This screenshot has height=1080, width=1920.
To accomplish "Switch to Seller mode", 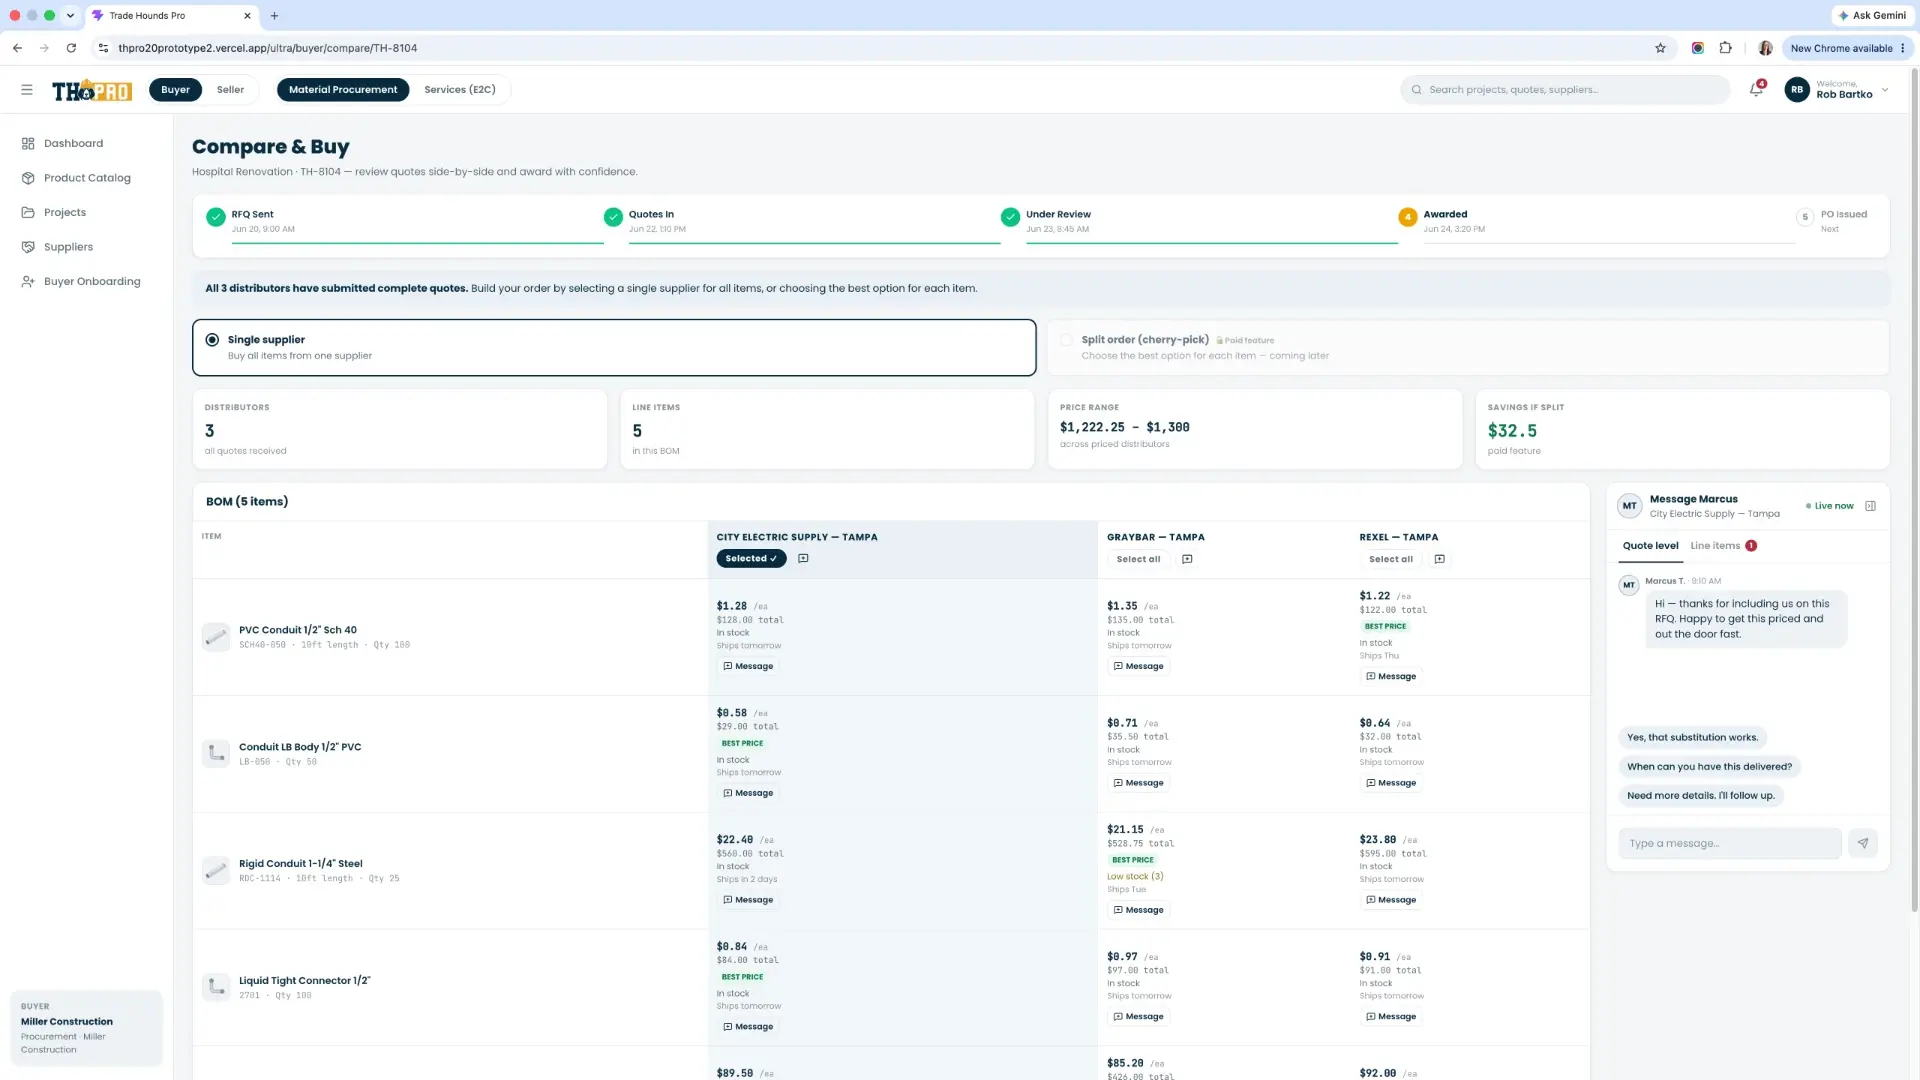I will tap(230, 90).
